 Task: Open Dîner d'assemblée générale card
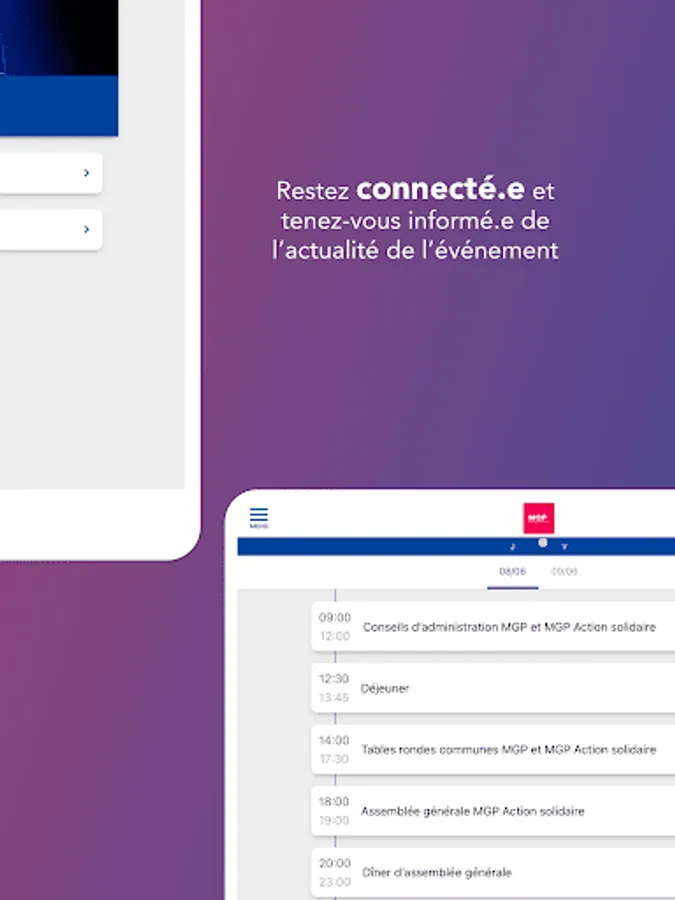(x=493, y=872)
